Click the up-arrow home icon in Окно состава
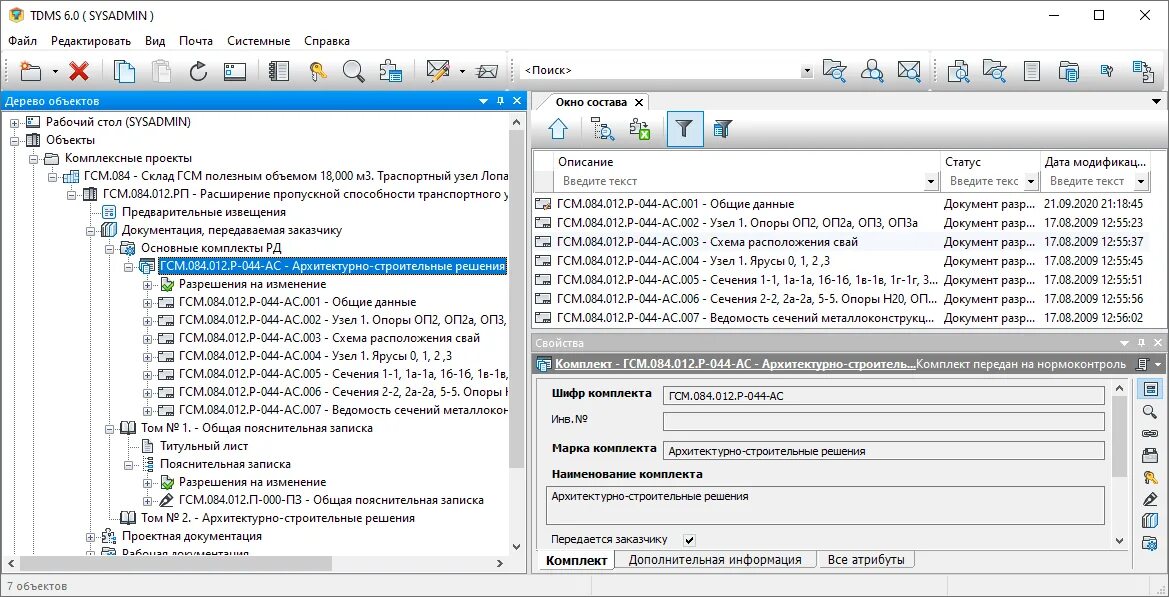 click(x=558, y=129)
